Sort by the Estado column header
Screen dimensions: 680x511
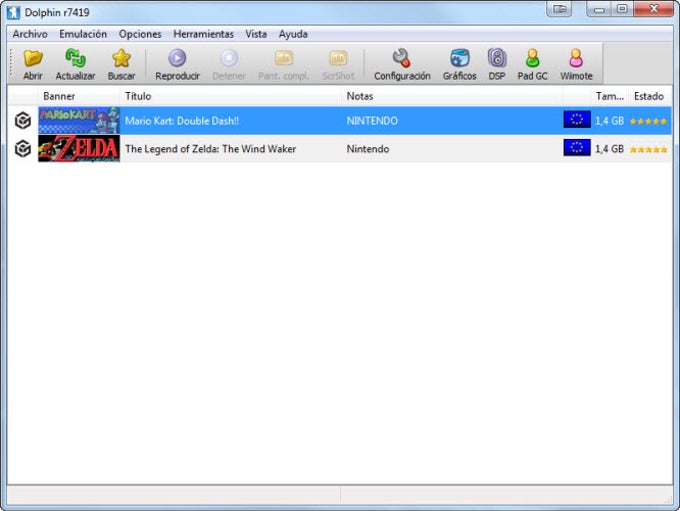coord(649,96)
